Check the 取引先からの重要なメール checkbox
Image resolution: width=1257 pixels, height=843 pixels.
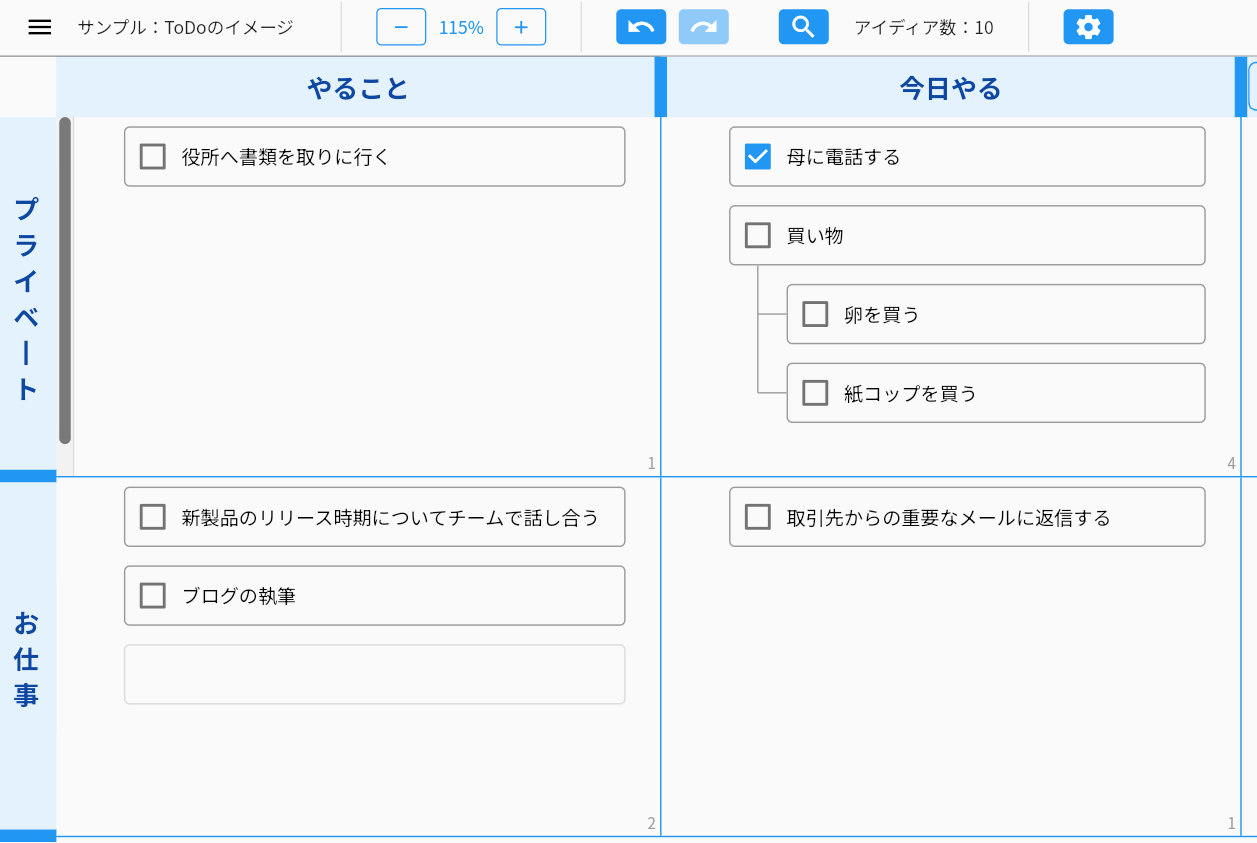tap(758, 517)
